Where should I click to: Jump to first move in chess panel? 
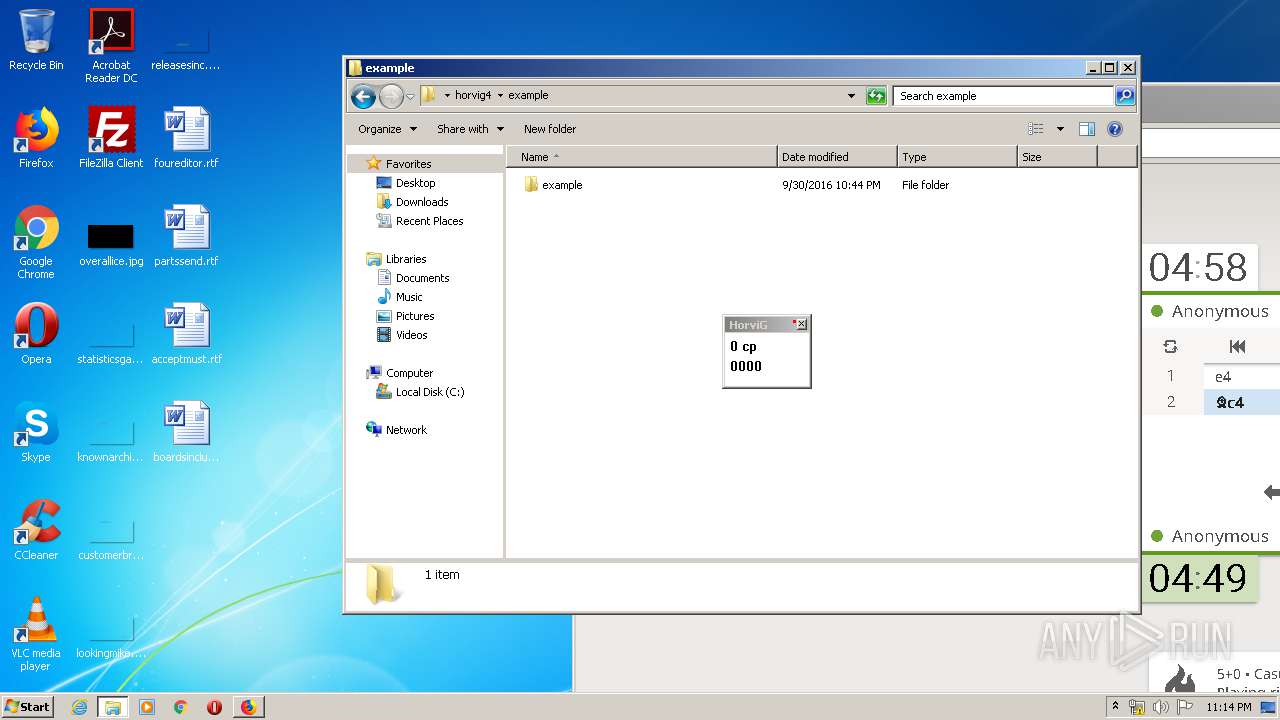[x=1237, y=346]
